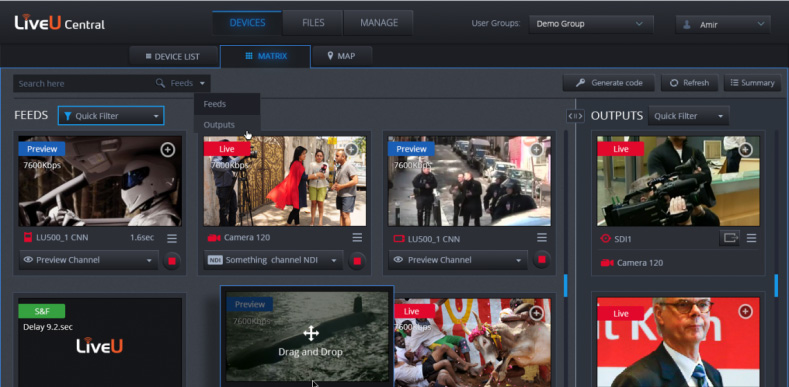Open hamburger menu for police LU500_1 CNN feed

[x=541, y=238]
